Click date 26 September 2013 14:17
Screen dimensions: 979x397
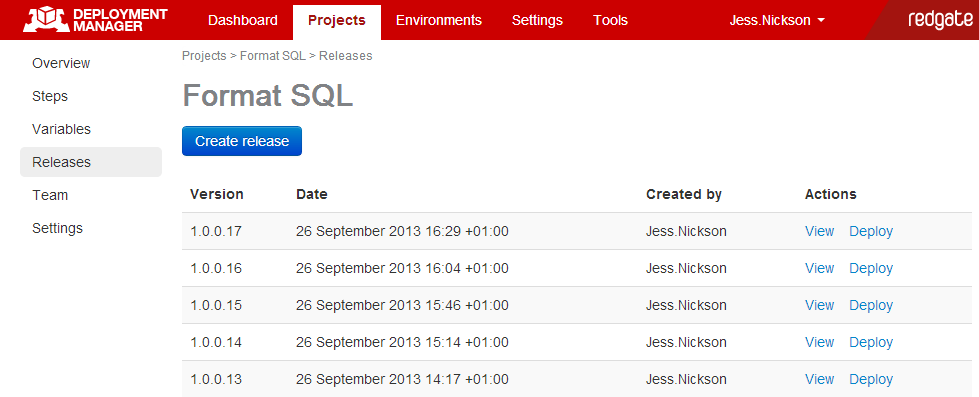coord(402,379)
